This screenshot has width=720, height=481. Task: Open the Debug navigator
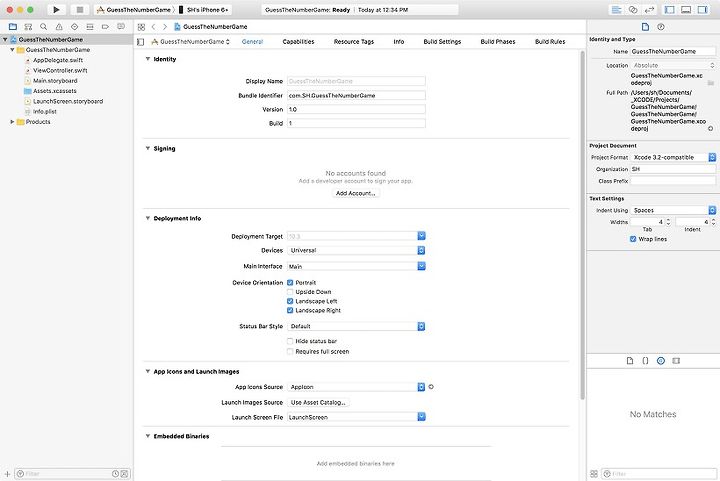coord(90,27)
